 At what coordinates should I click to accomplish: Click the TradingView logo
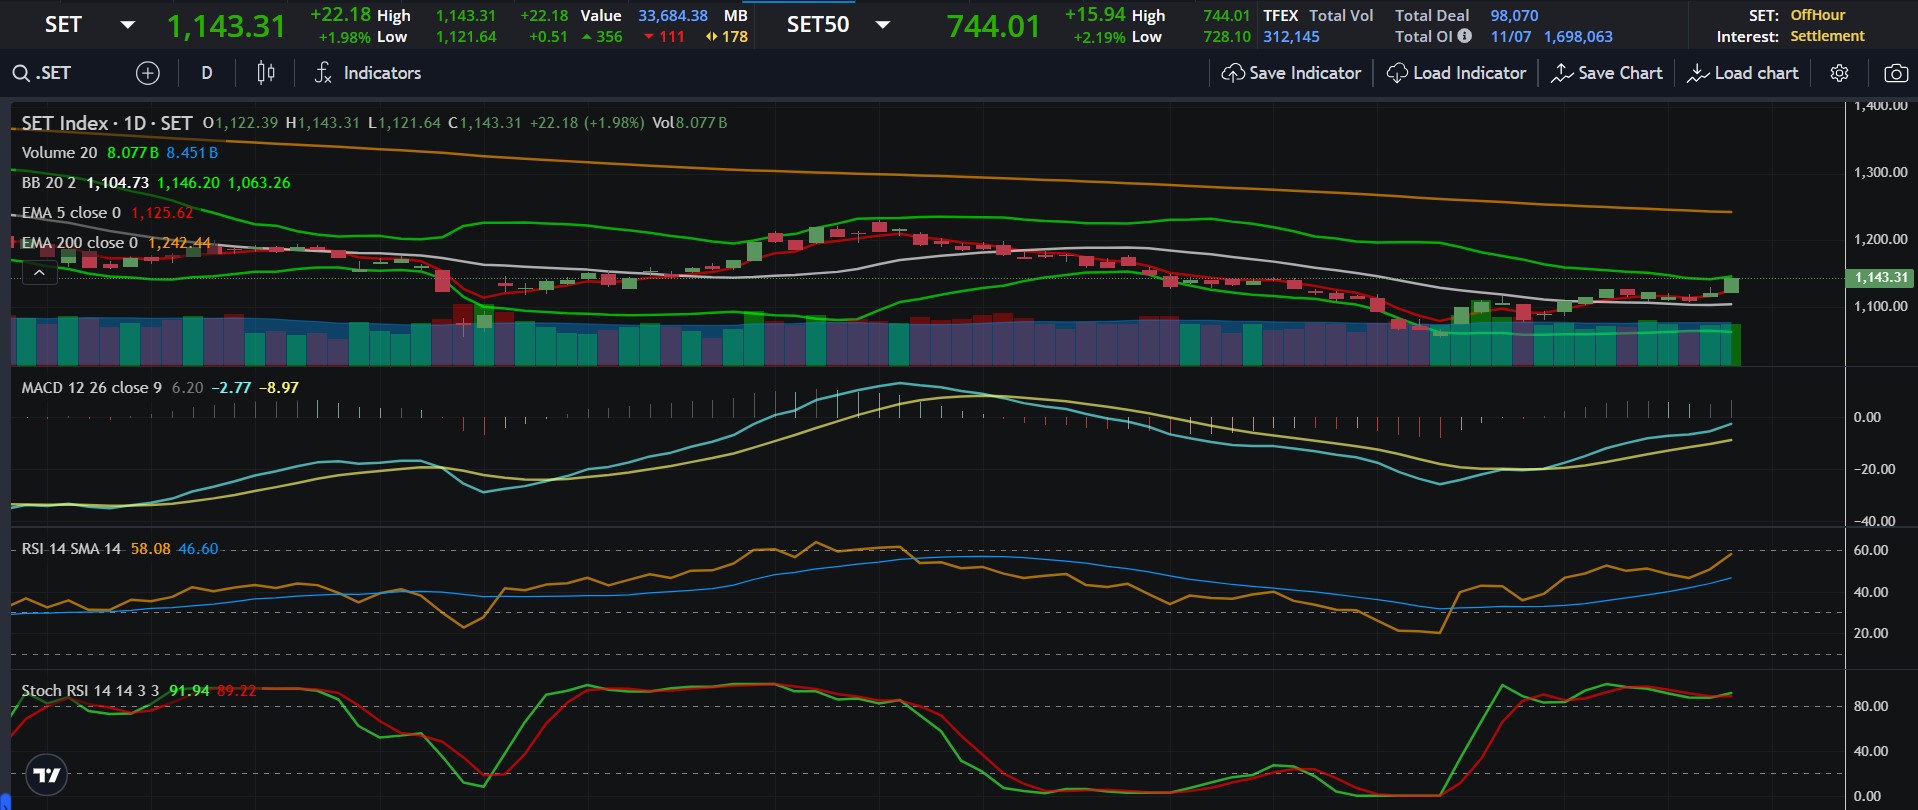46,774
